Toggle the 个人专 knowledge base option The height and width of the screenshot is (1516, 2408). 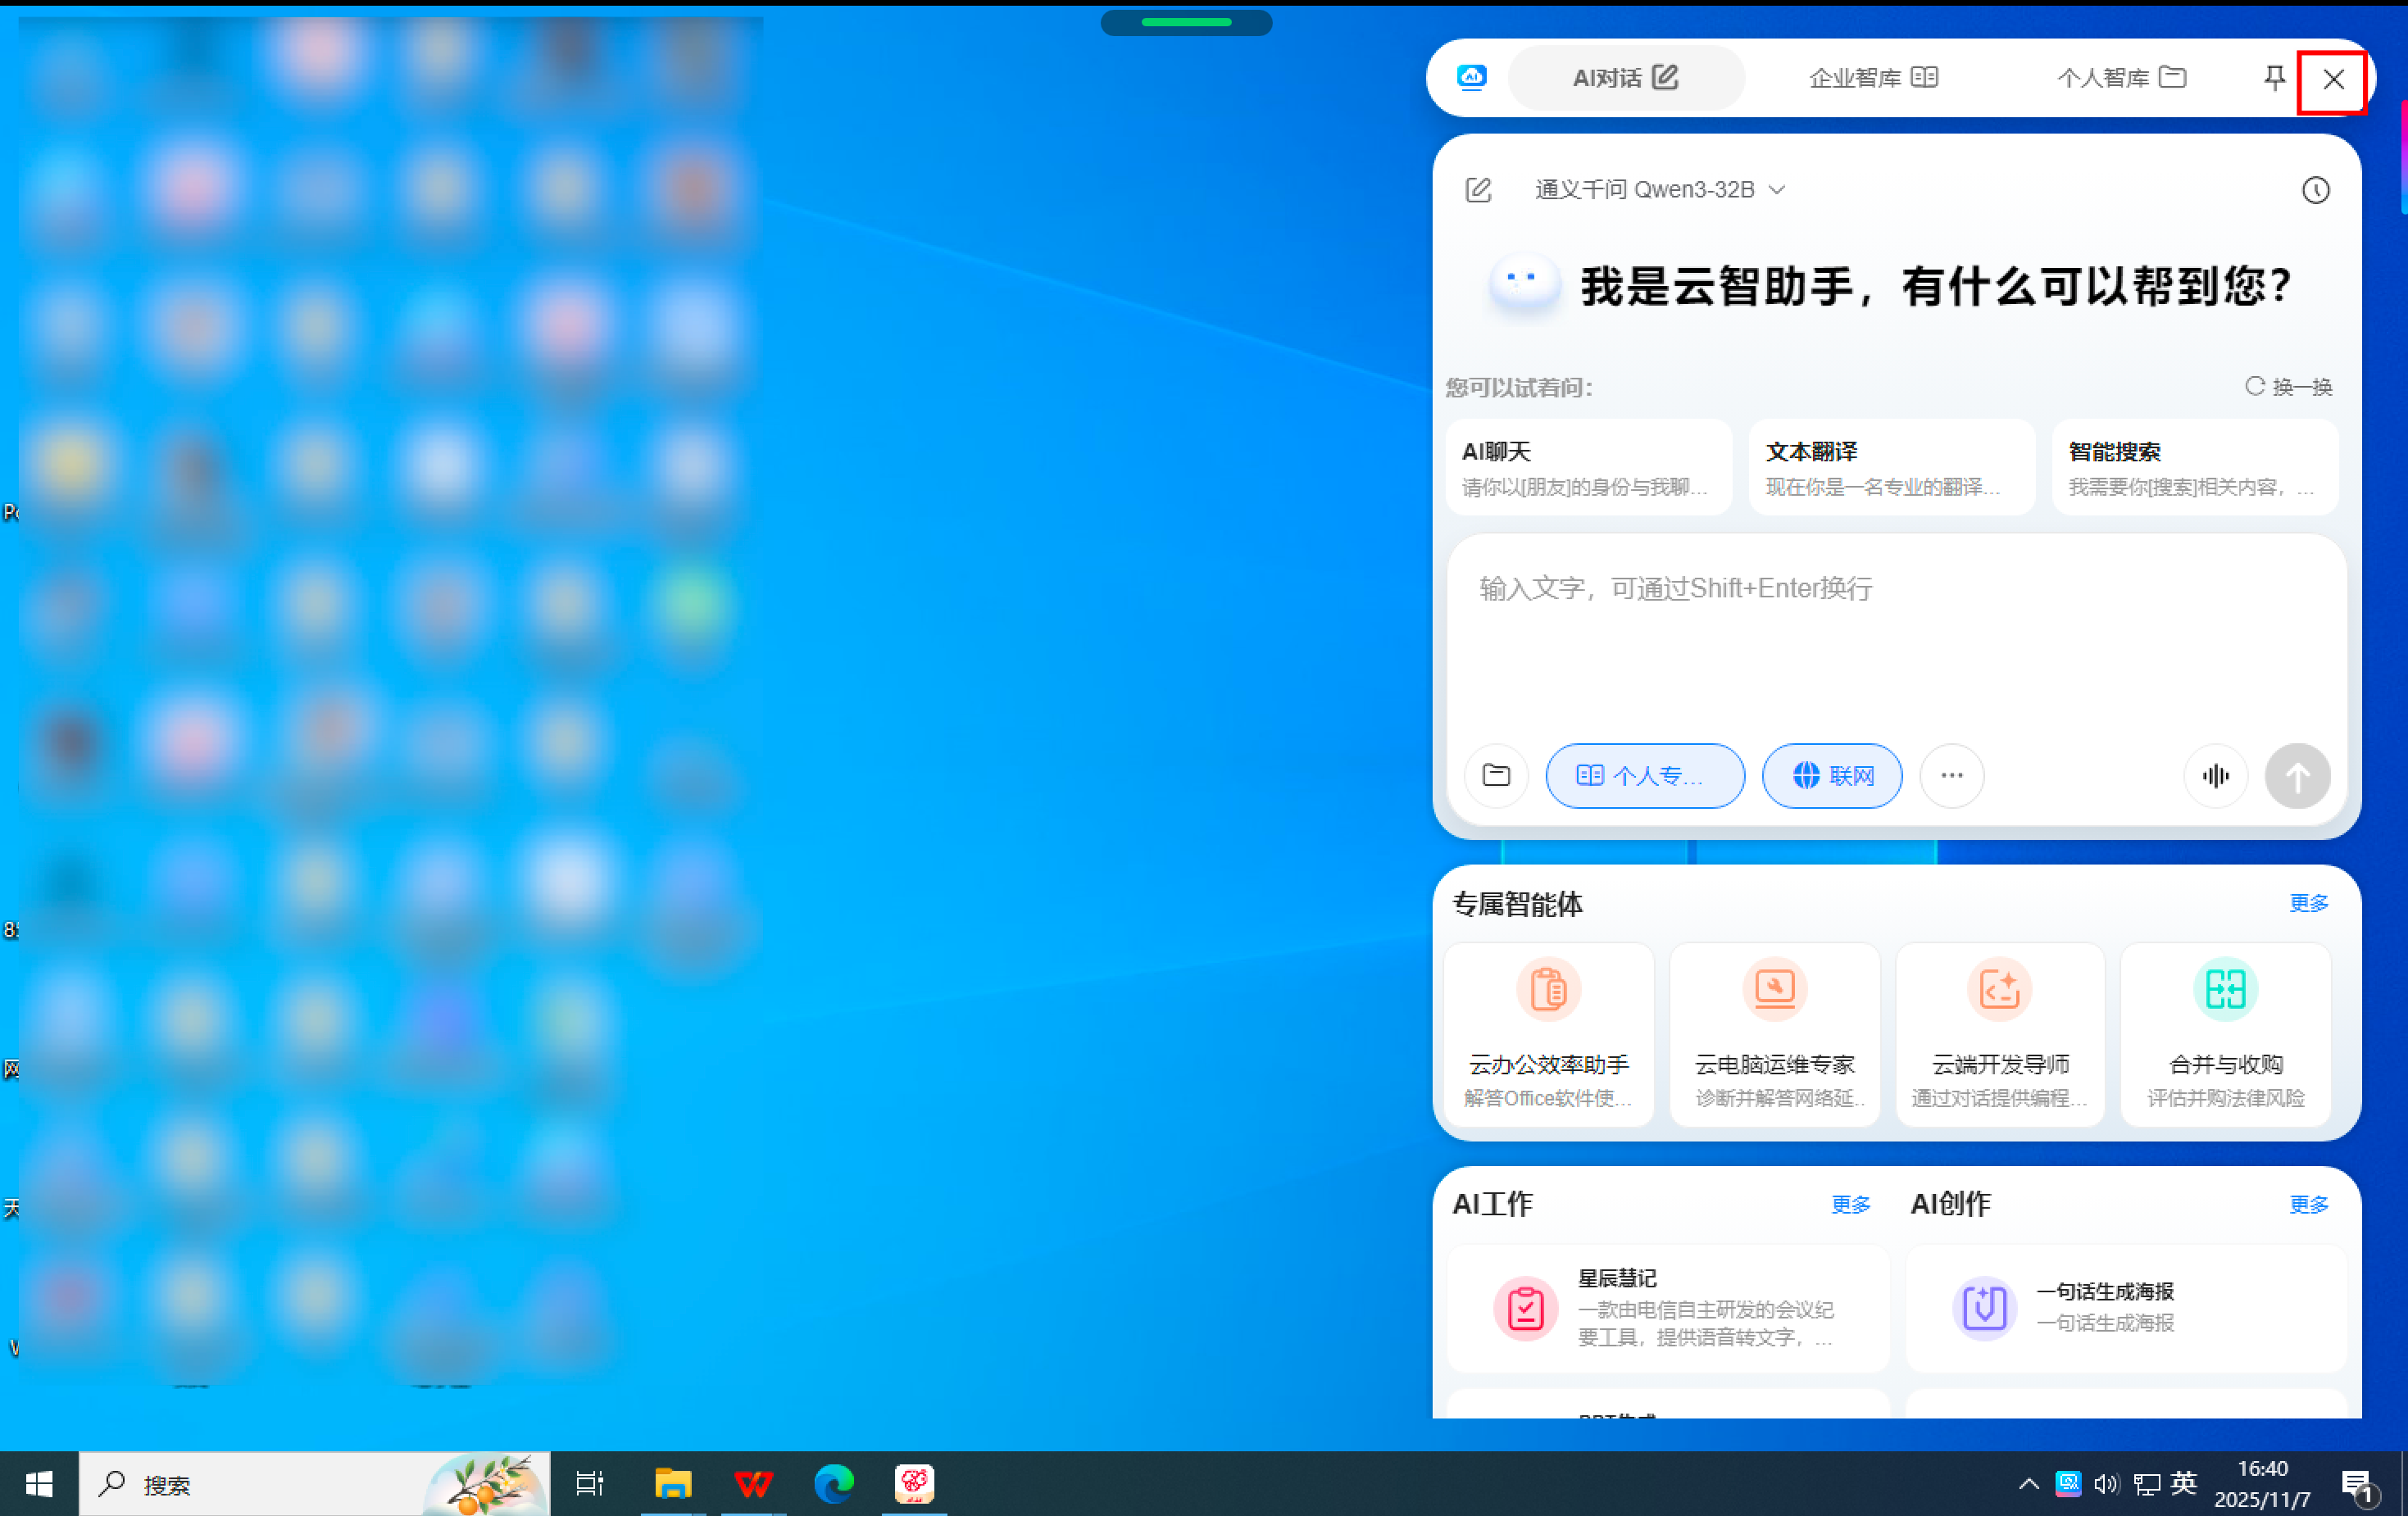(x=1644, y=775)
